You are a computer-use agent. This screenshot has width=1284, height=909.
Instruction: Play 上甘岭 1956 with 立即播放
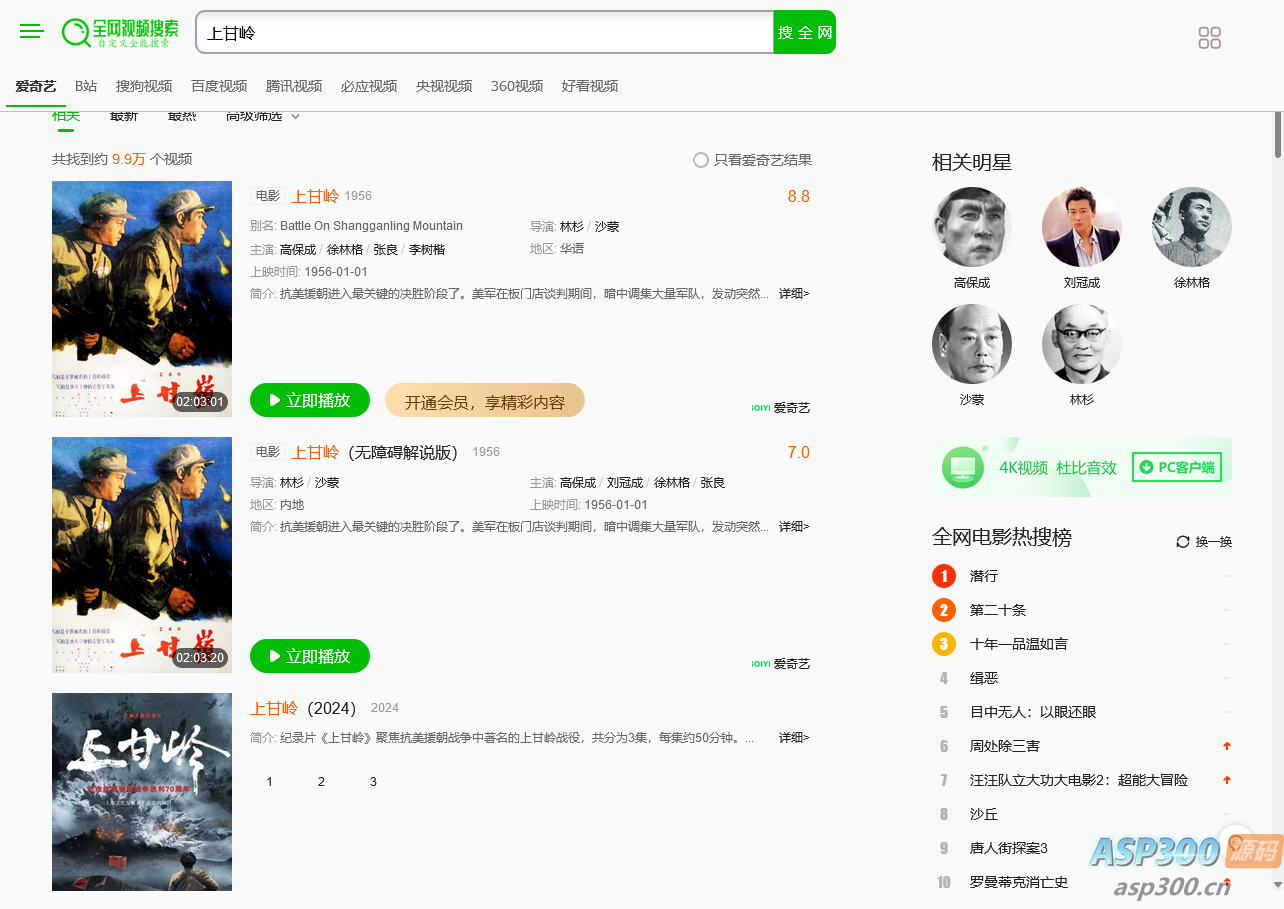310,401
